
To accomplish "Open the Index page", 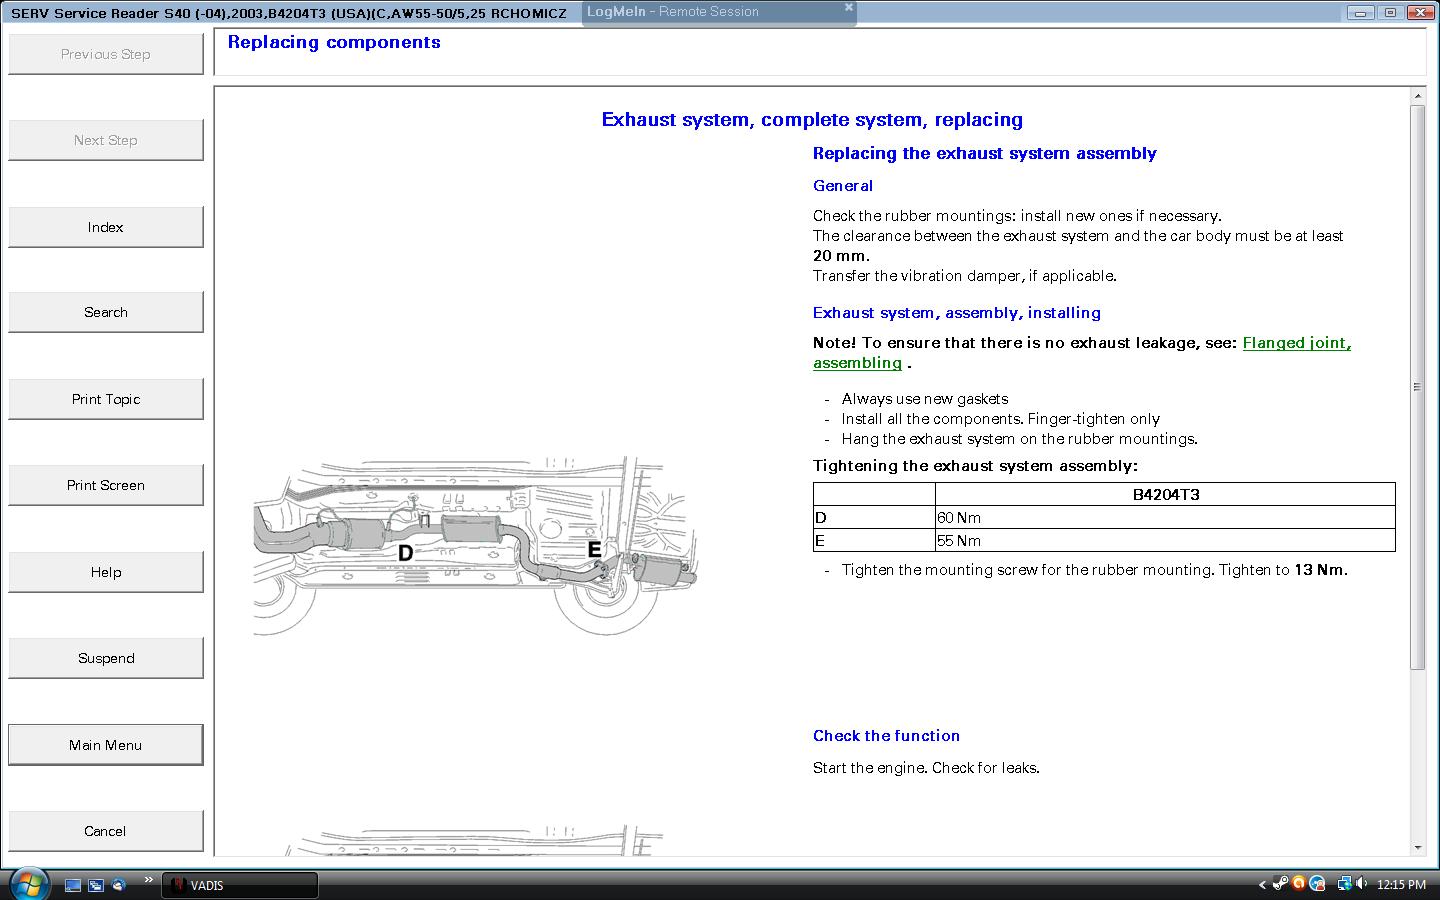I will 105,227.
